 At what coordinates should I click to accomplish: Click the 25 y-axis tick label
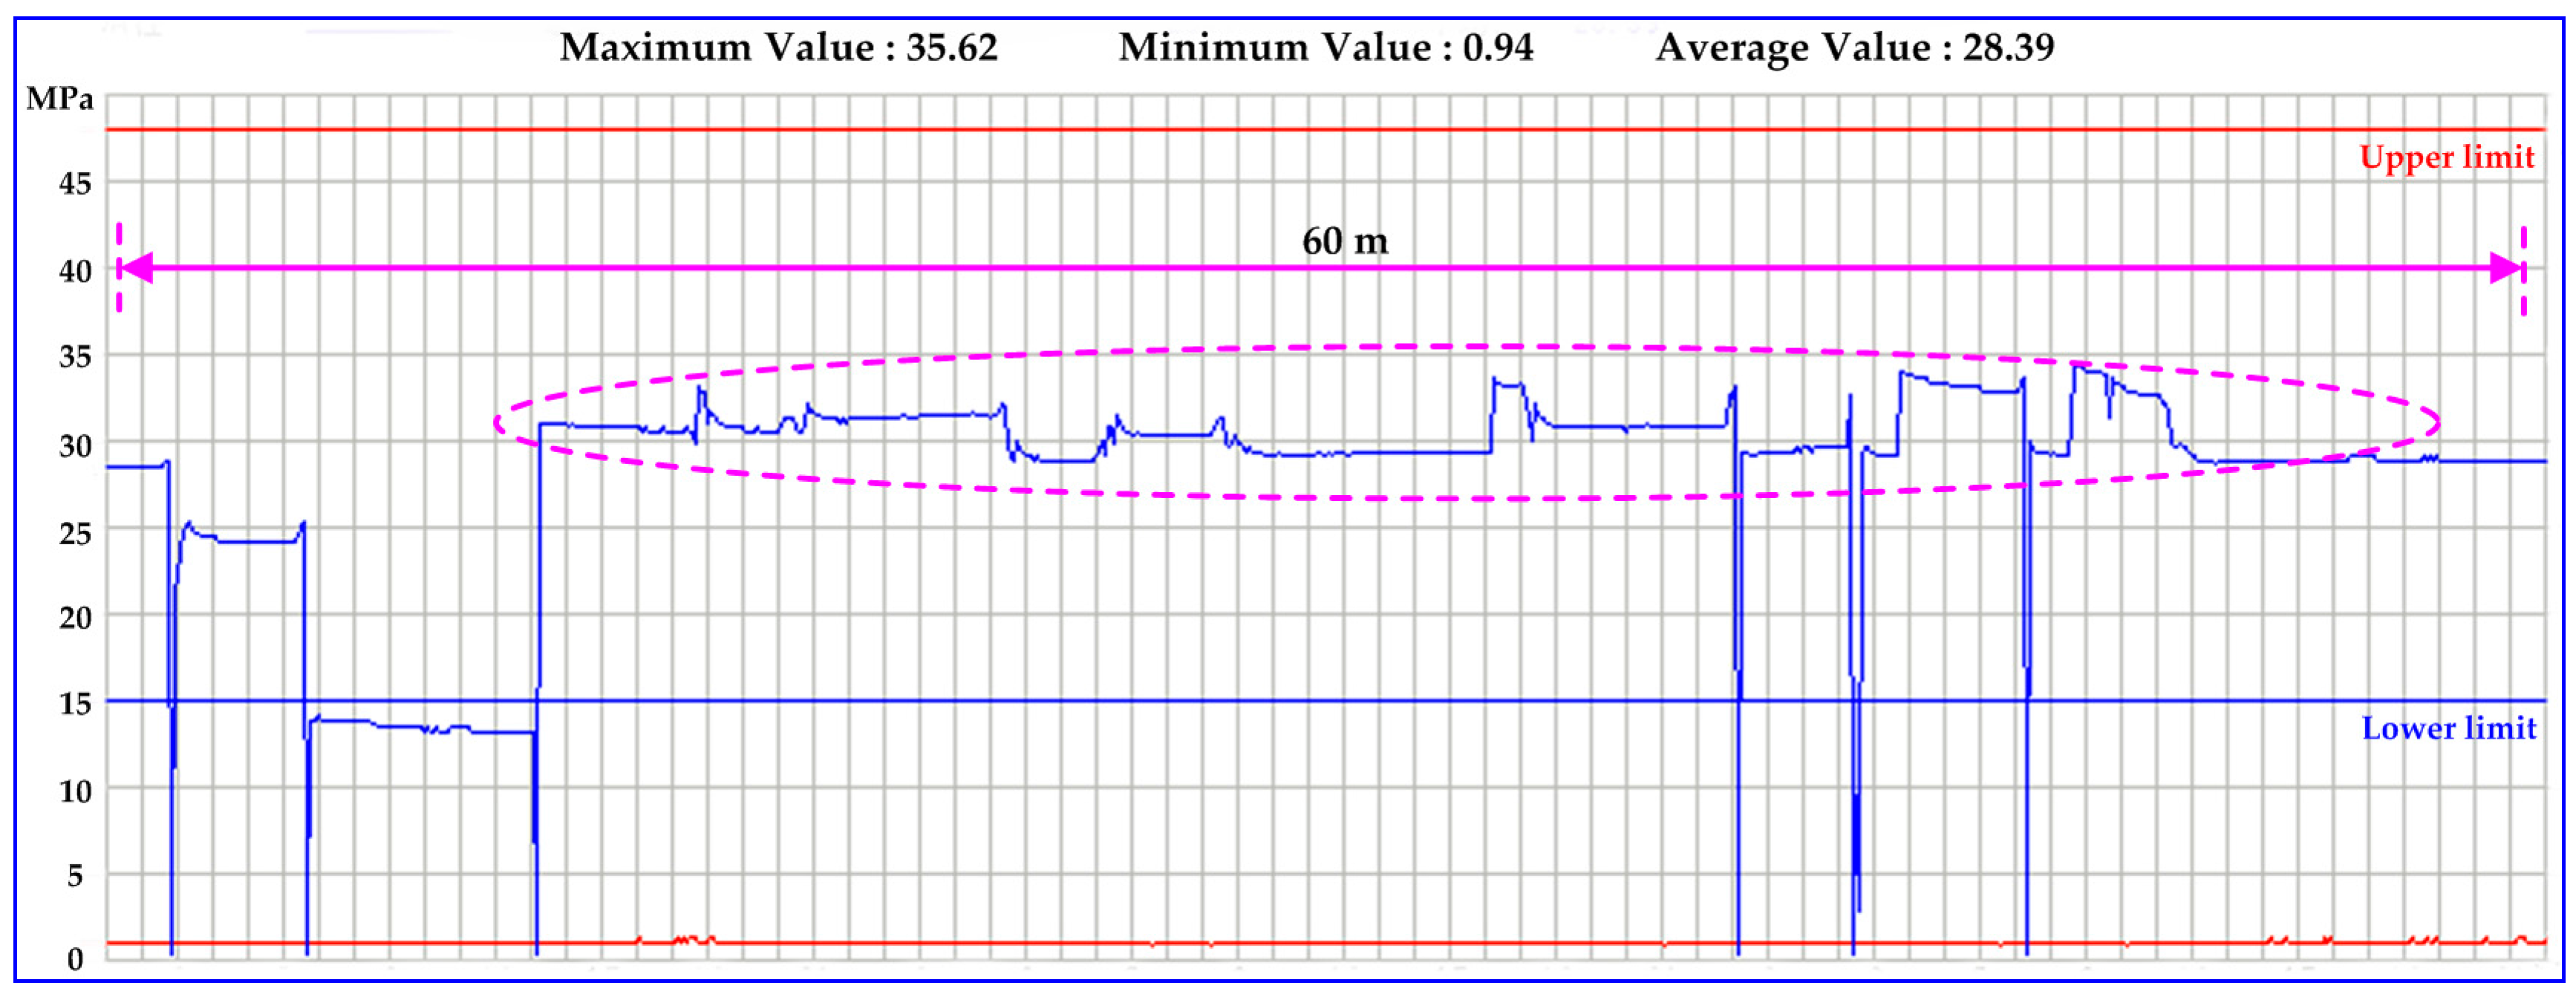click(x=75, y=533)
